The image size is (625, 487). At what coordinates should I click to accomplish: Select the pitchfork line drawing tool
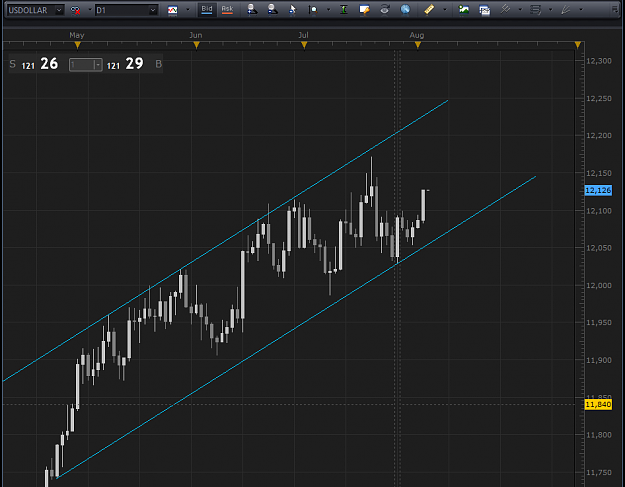point(505,10)
